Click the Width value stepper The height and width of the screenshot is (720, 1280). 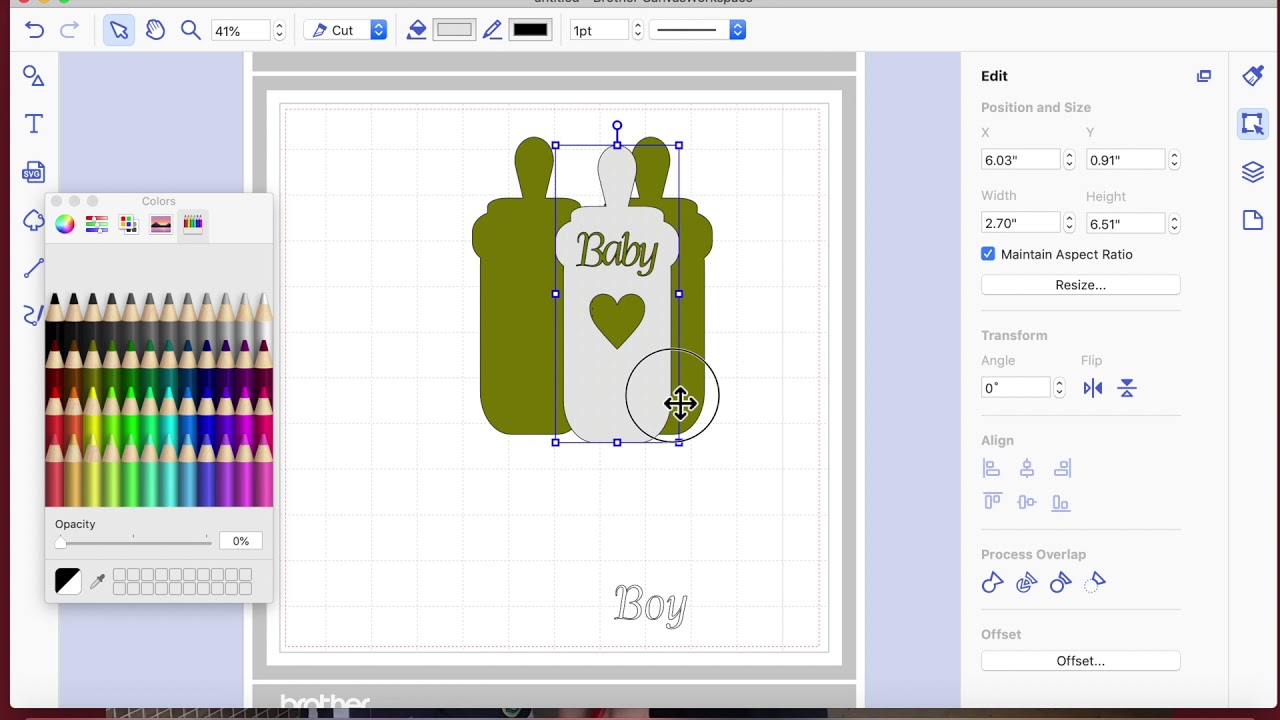[1069, 223]
